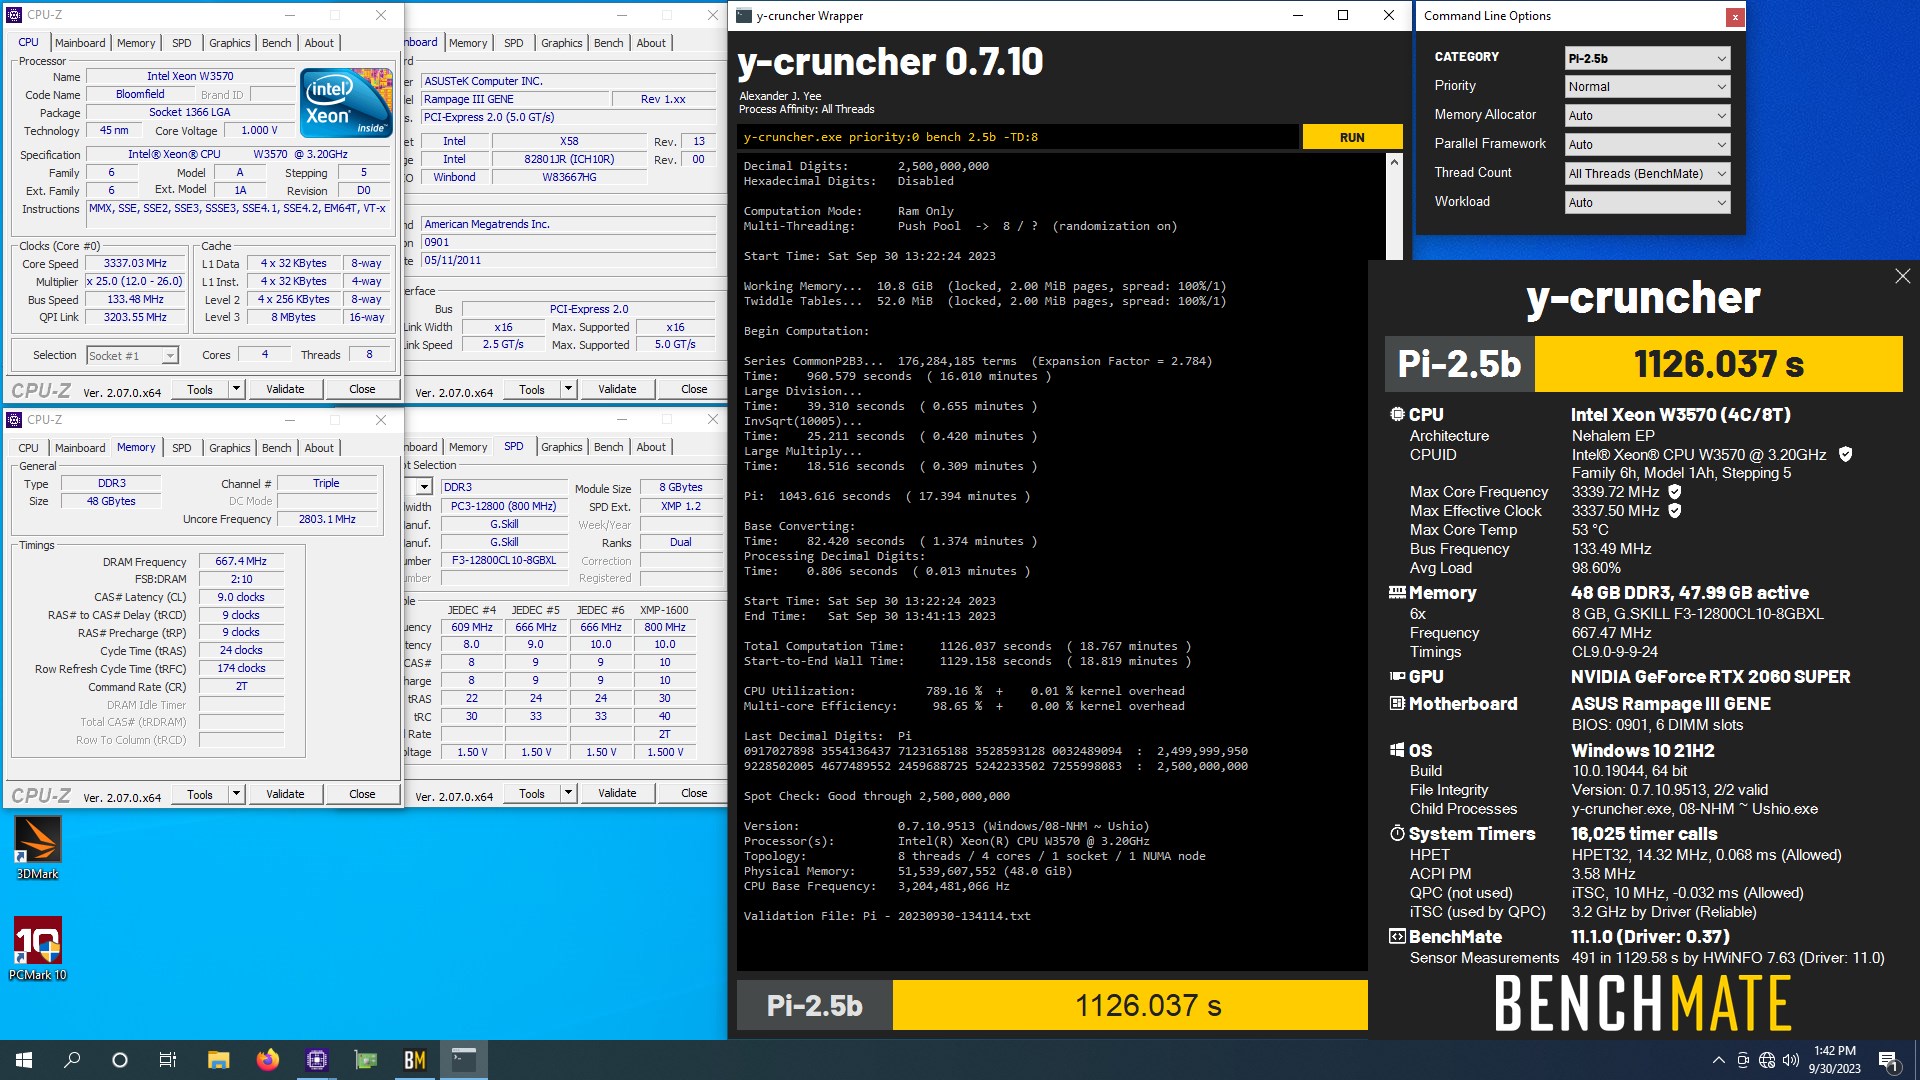Open the PCMark 10 desktop shortcut
This screenshot has height=1080, width=1920.
[38, 949]
